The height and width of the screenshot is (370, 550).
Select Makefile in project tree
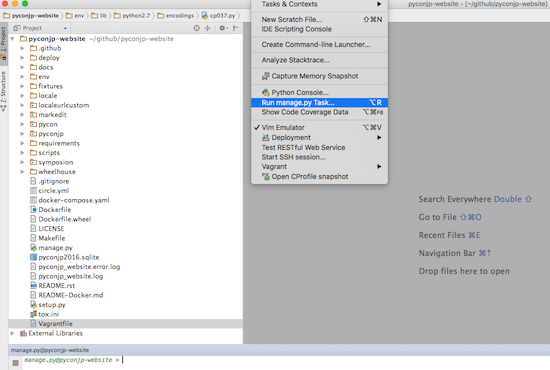click(52, 238)
